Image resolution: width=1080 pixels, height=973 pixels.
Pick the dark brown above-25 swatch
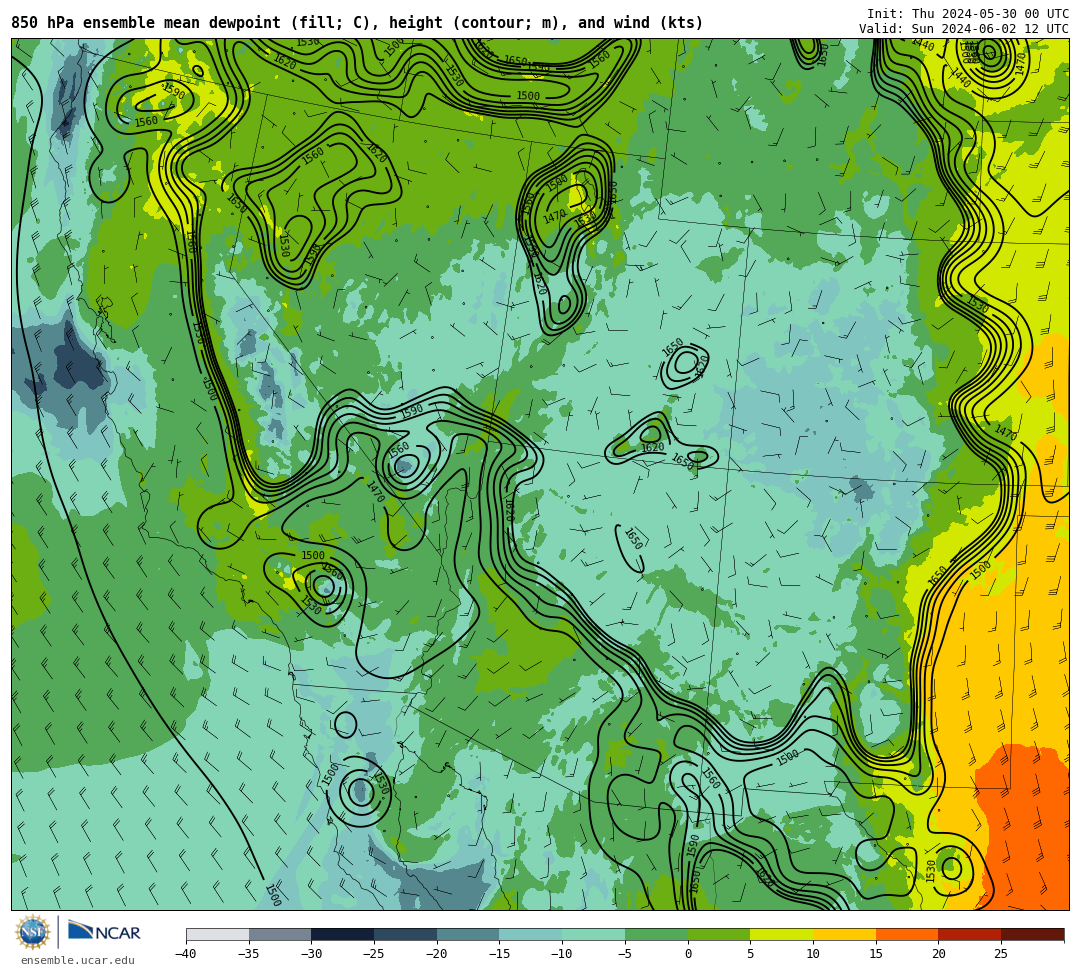coord(1032,934)
